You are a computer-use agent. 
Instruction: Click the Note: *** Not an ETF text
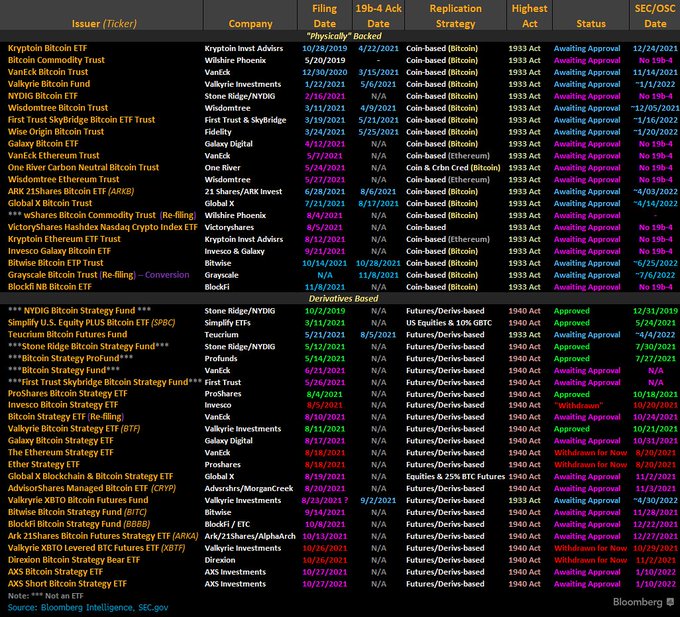point(46,596)
